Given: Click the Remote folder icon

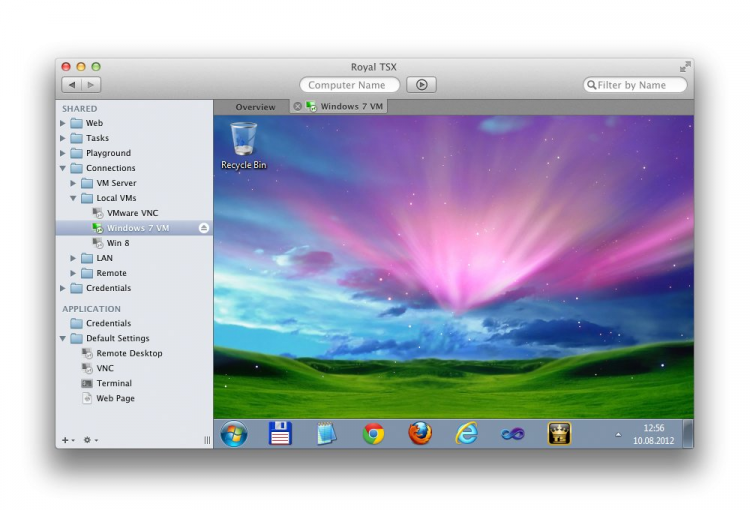Looking at the screenshot, I should (87, 273).
